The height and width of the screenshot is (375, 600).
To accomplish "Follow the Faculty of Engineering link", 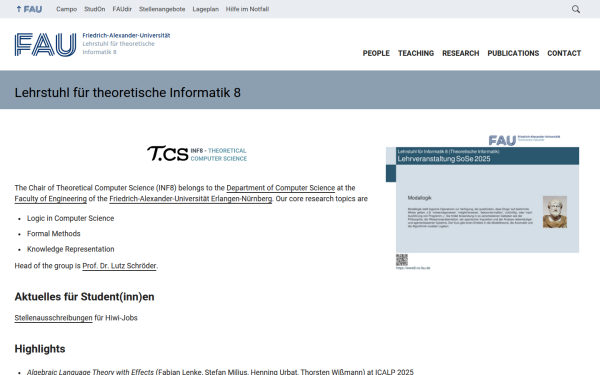I will click(51, 199).
